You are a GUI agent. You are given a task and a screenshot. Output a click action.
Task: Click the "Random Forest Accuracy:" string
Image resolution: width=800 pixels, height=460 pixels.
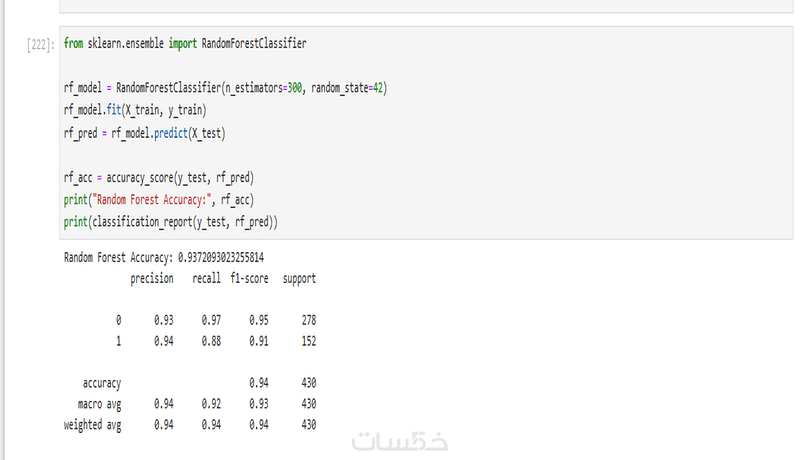point(152,200)
